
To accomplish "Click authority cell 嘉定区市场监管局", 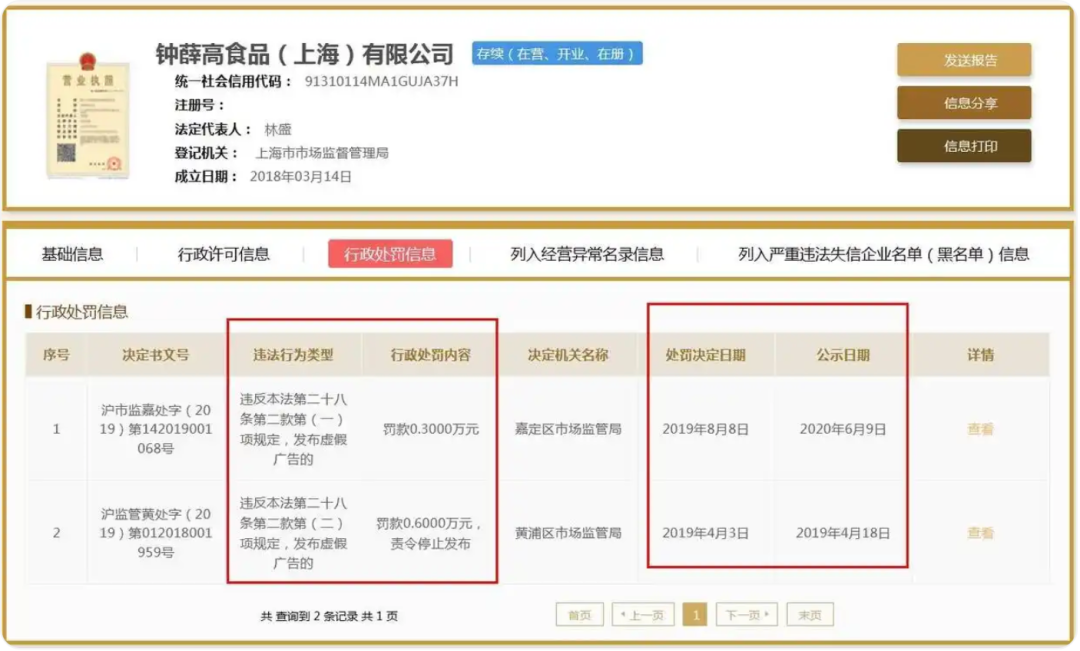I will click(x=568, y=429).
